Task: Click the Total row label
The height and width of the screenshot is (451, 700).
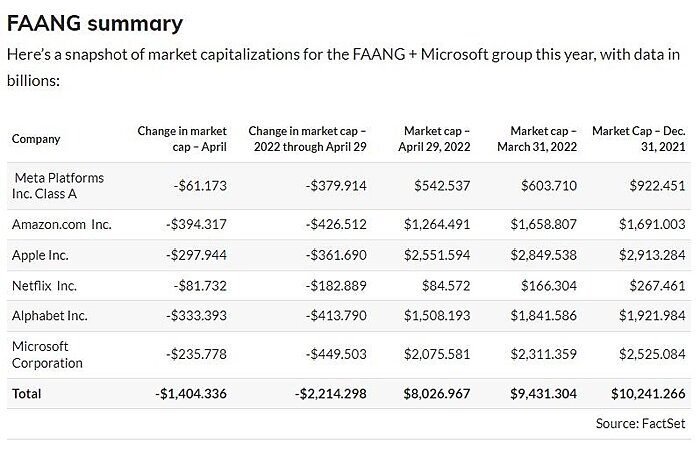Action: [27, 394]
